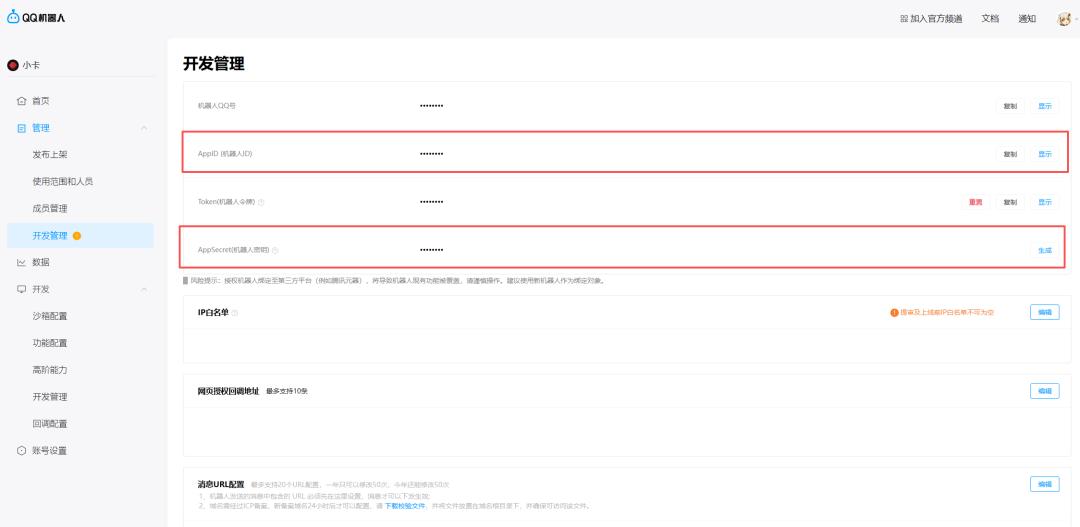Click the 小卡 bot avatar icon
Viewport: 1080px width, 527px height.
coord(12,65)
